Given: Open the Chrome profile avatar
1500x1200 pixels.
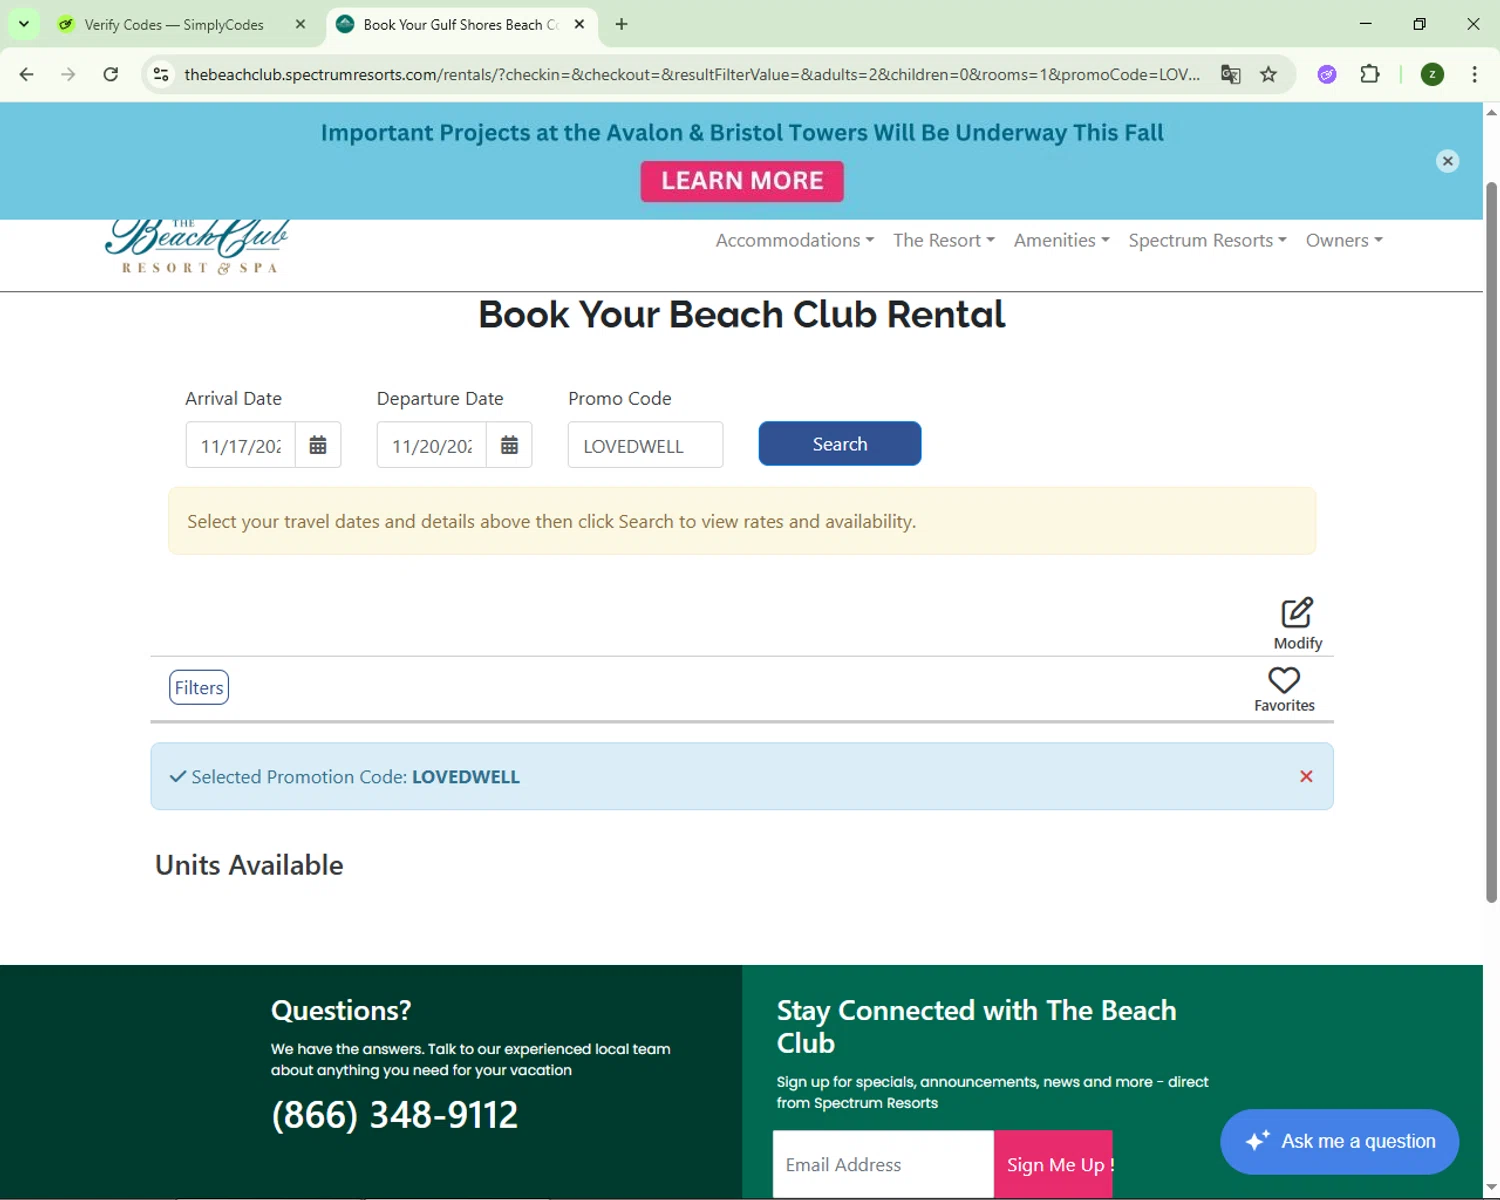Looking at the screenshot, I should [x=1432, y=74].
